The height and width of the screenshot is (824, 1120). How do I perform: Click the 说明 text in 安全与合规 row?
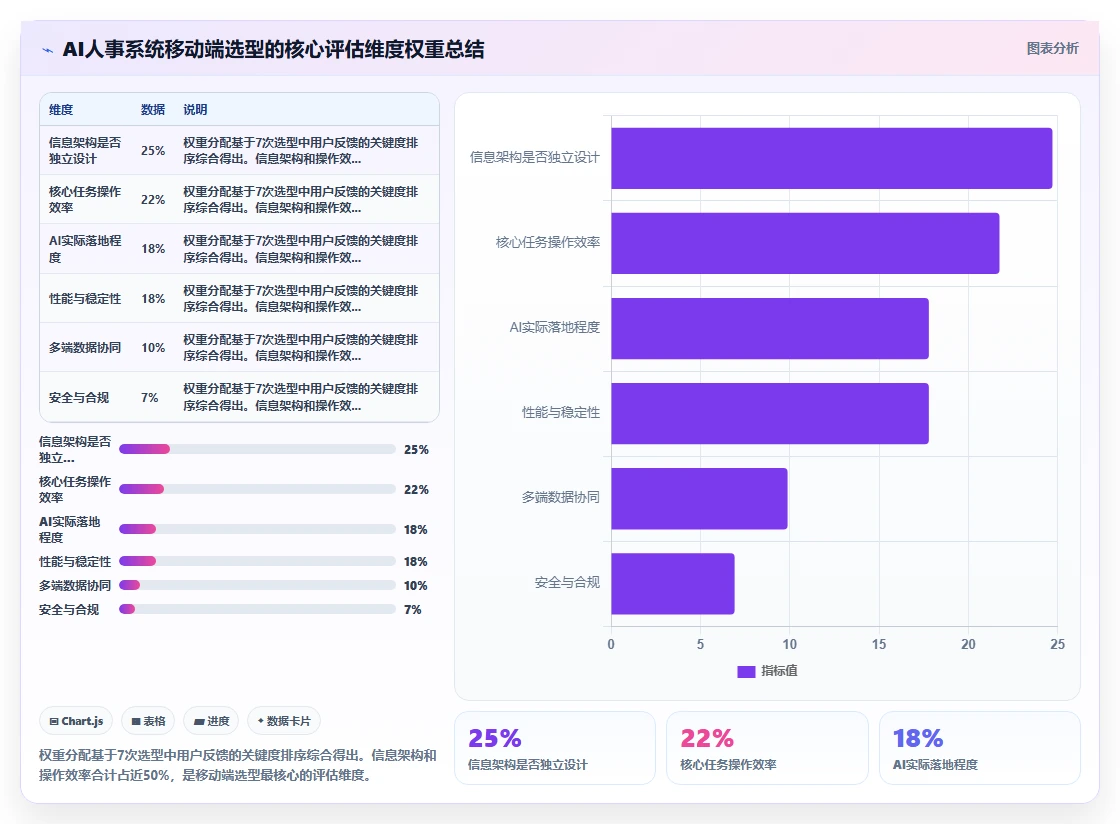click(x=301, y=397)
